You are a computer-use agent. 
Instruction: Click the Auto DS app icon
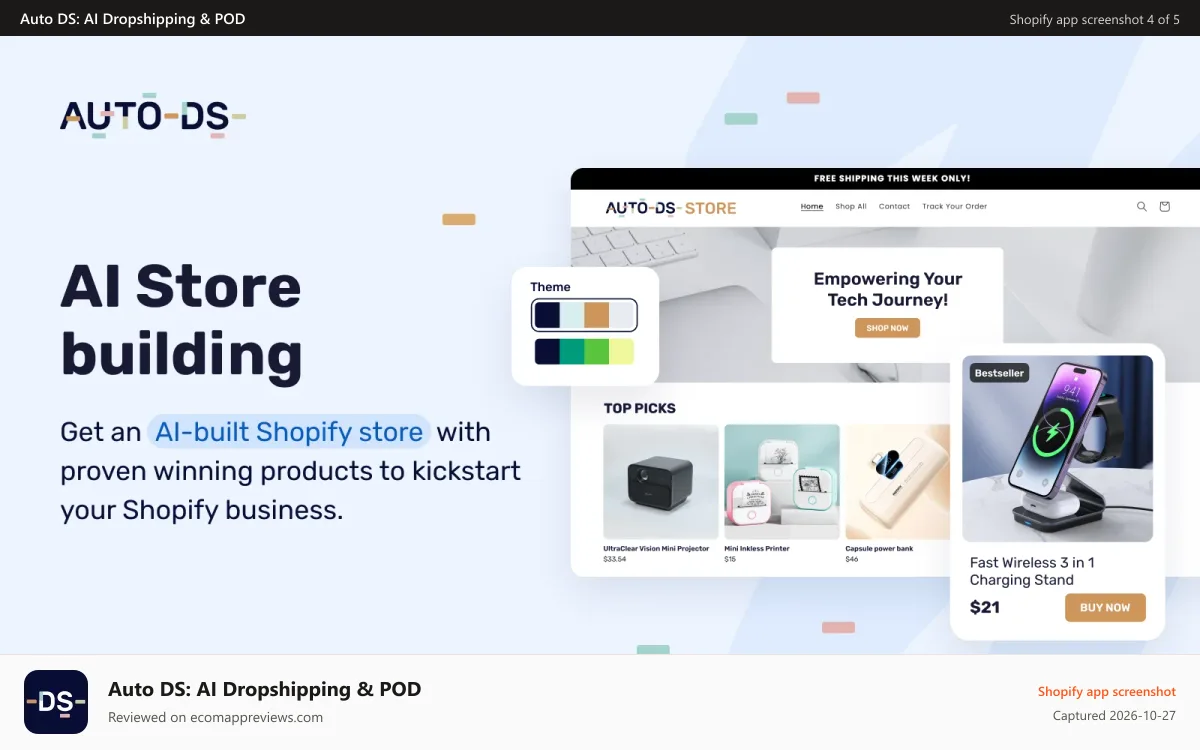(56, 702)
